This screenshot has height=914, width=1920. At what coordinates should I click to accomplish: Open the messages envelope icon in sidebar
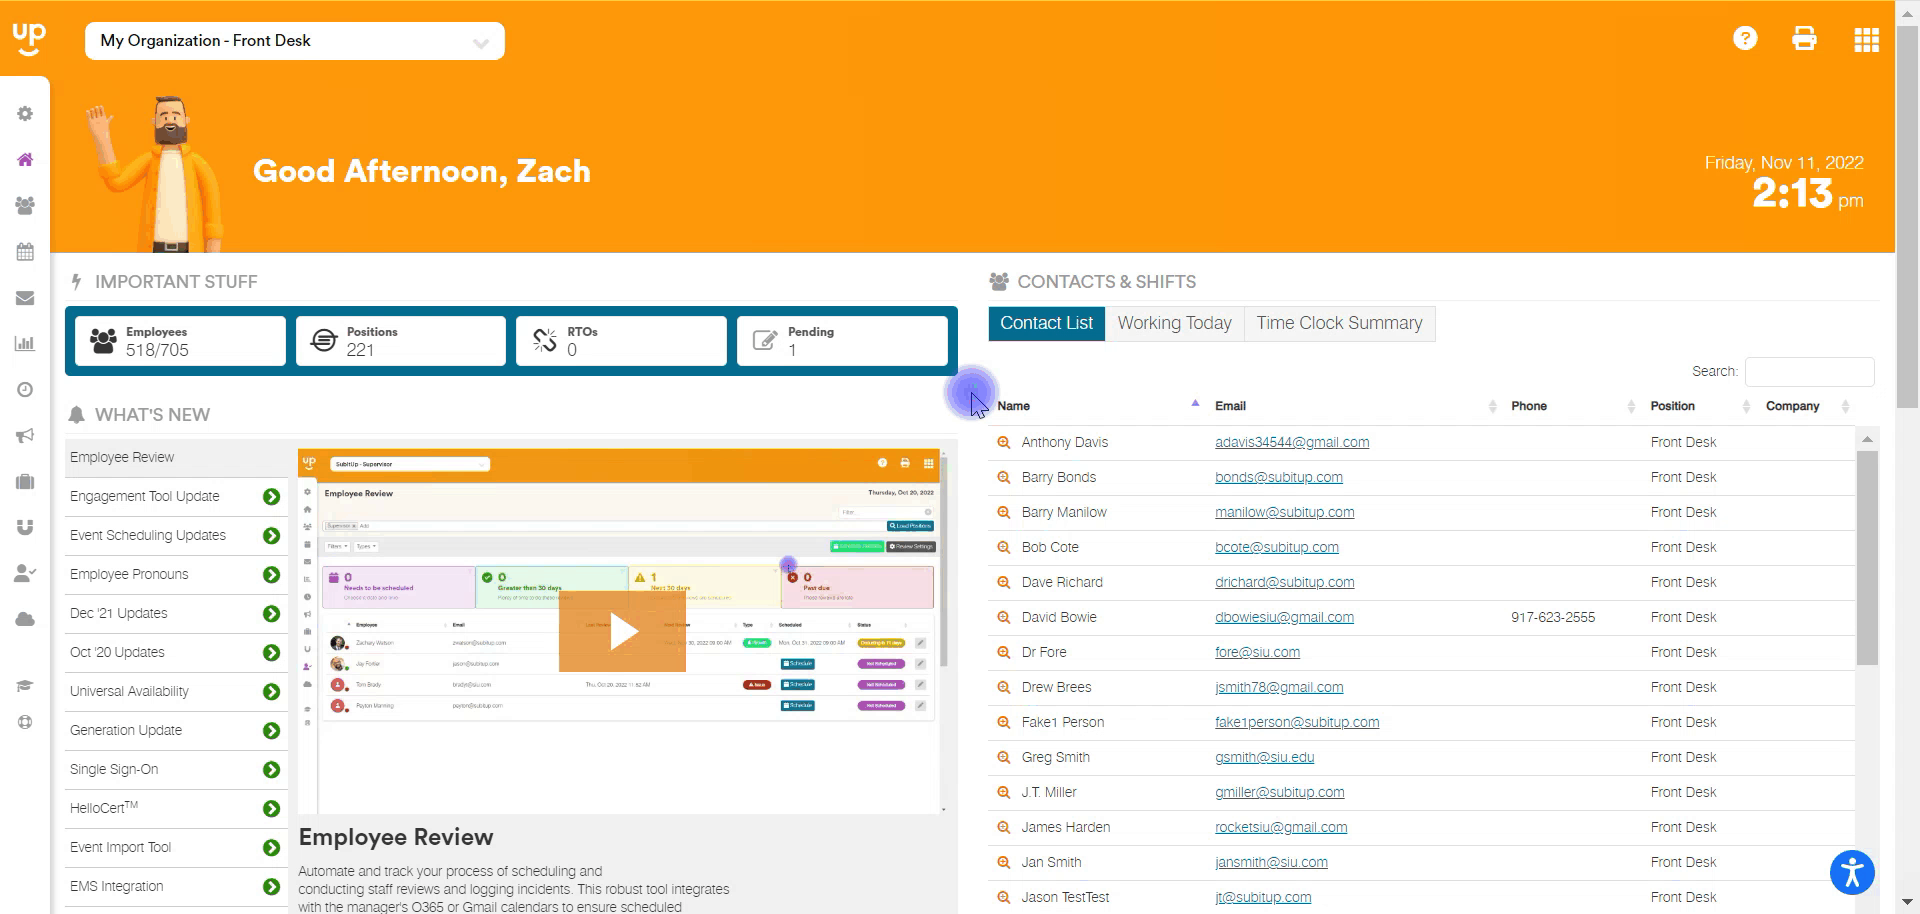[25, 297]
